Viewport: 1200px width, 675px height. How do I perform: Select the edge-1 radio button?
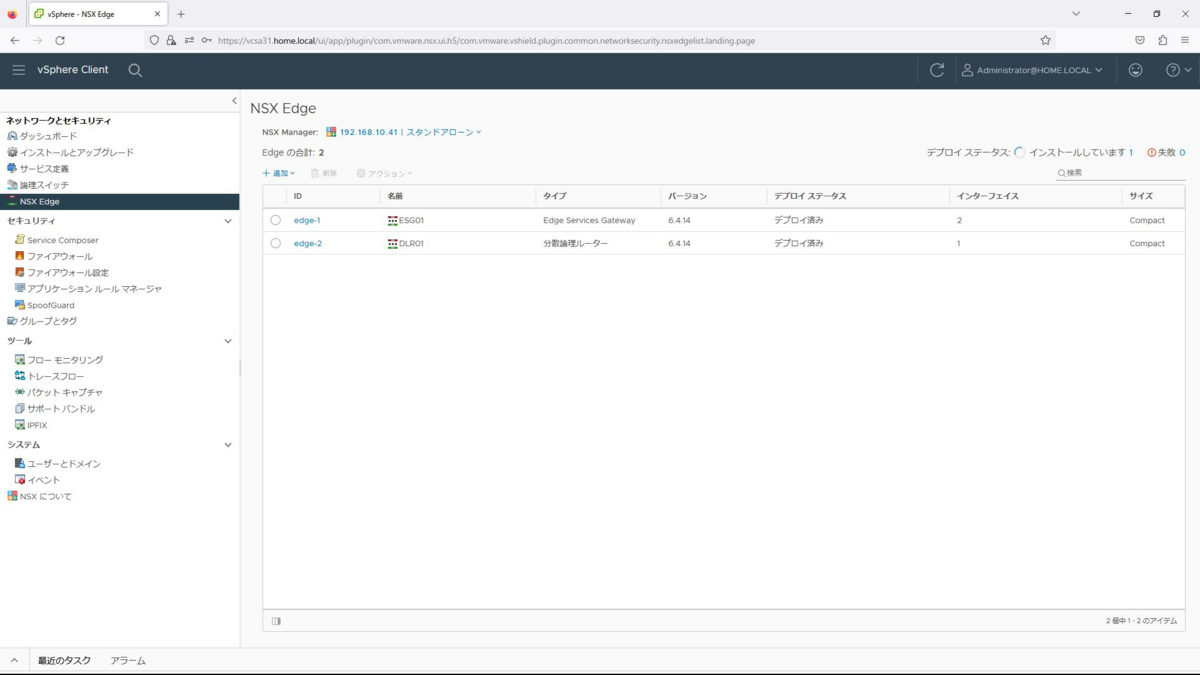276,220
